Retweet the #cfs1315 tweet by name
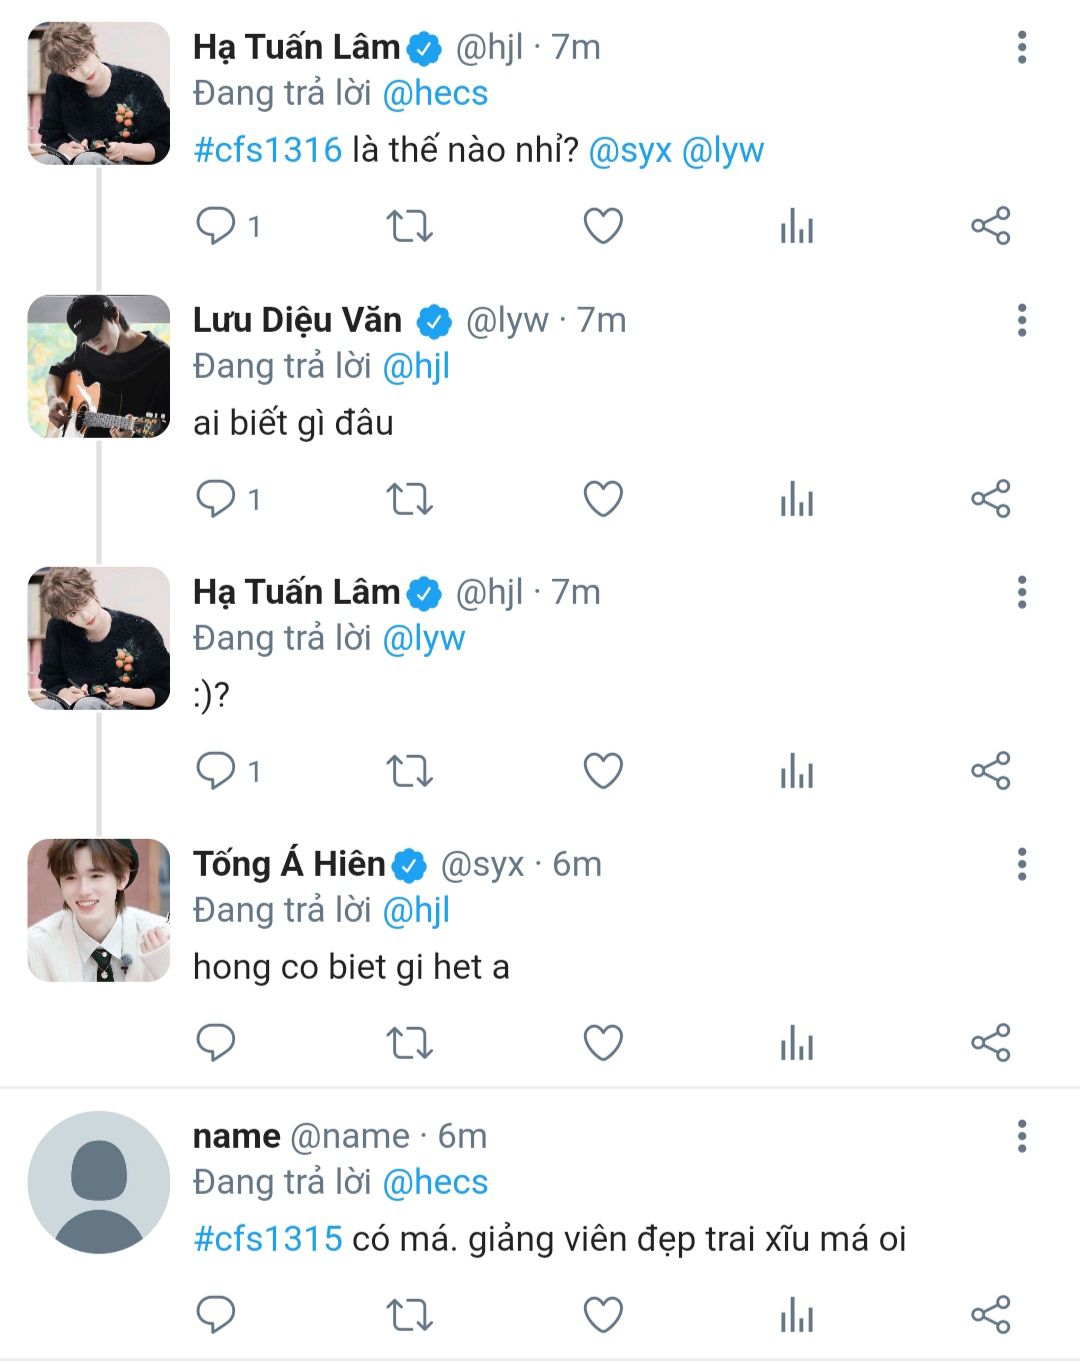The image size is (1080, 1364). (x=409, y=1315)
